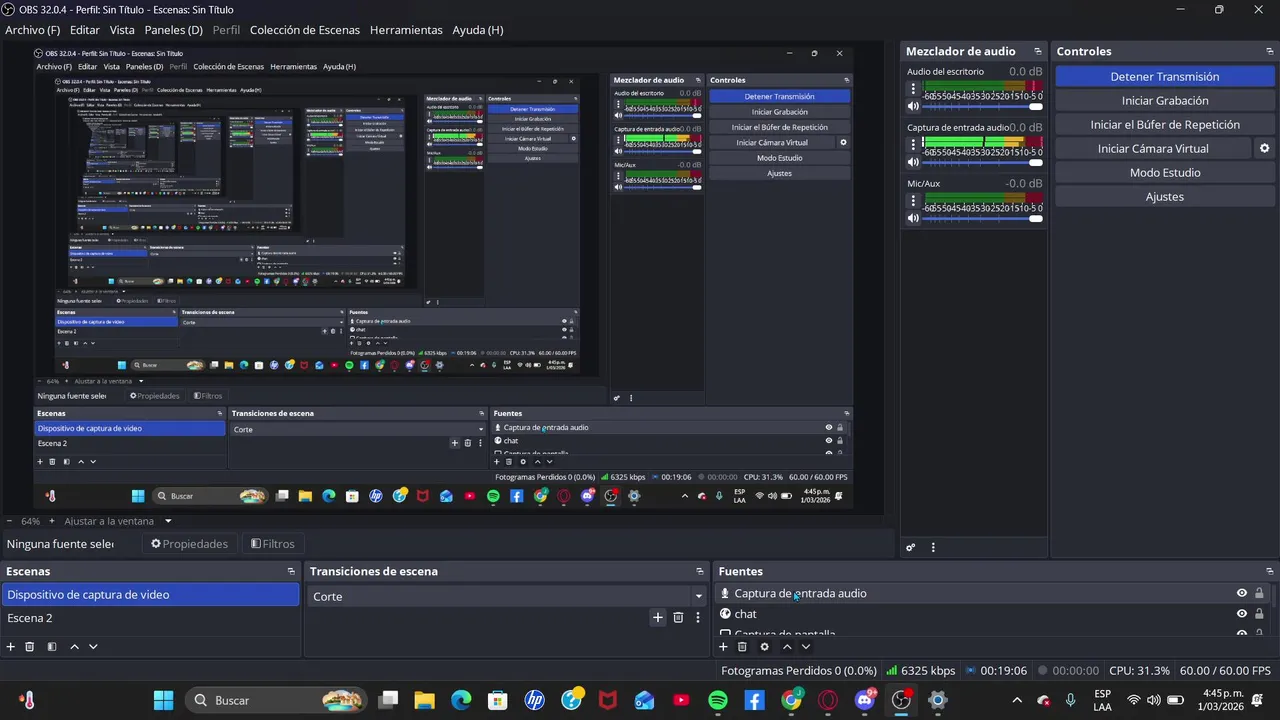Viewport: 1280px width, 720px height.
Task: Open Captura de entrada audio three-dot menu
Action: pyautogui.click(x=913, y=144)
